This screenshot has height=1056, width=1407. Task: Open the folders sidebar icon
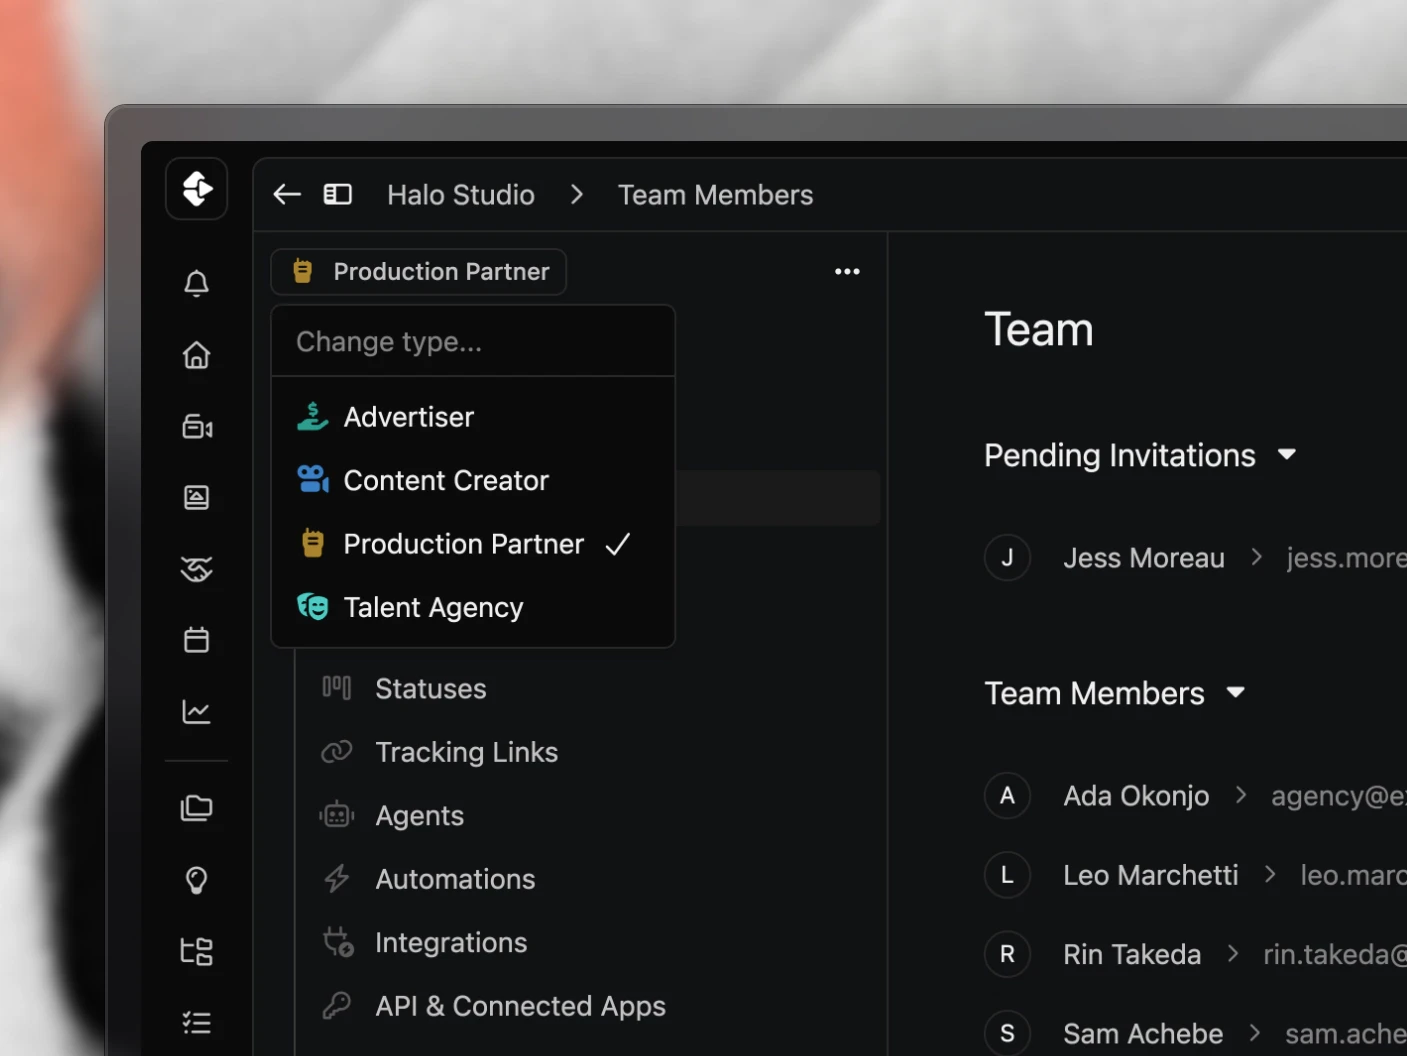point(197,808)
